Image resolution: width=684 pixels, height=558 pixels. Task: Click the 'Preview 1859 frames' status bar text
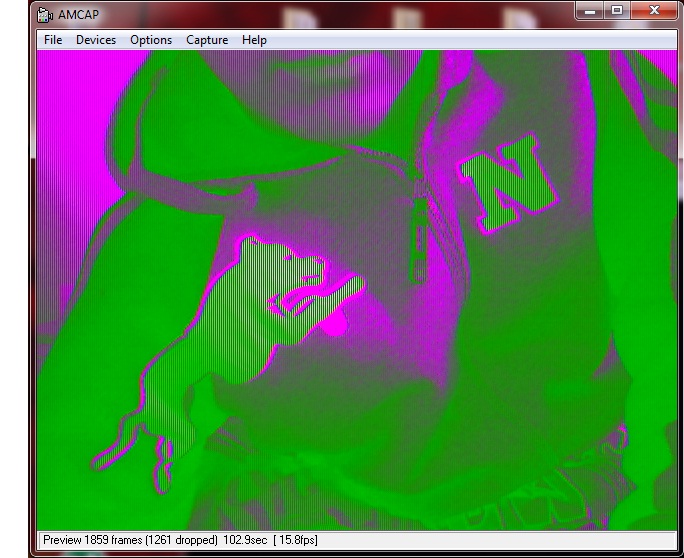click(x=180, y=540)
